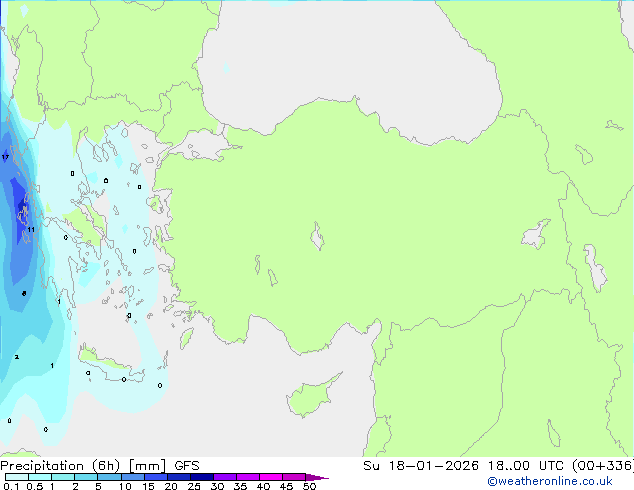This screenshot has width=634, height=490.
Task: Click the '8' precipitation value on map
Action: 24,294
